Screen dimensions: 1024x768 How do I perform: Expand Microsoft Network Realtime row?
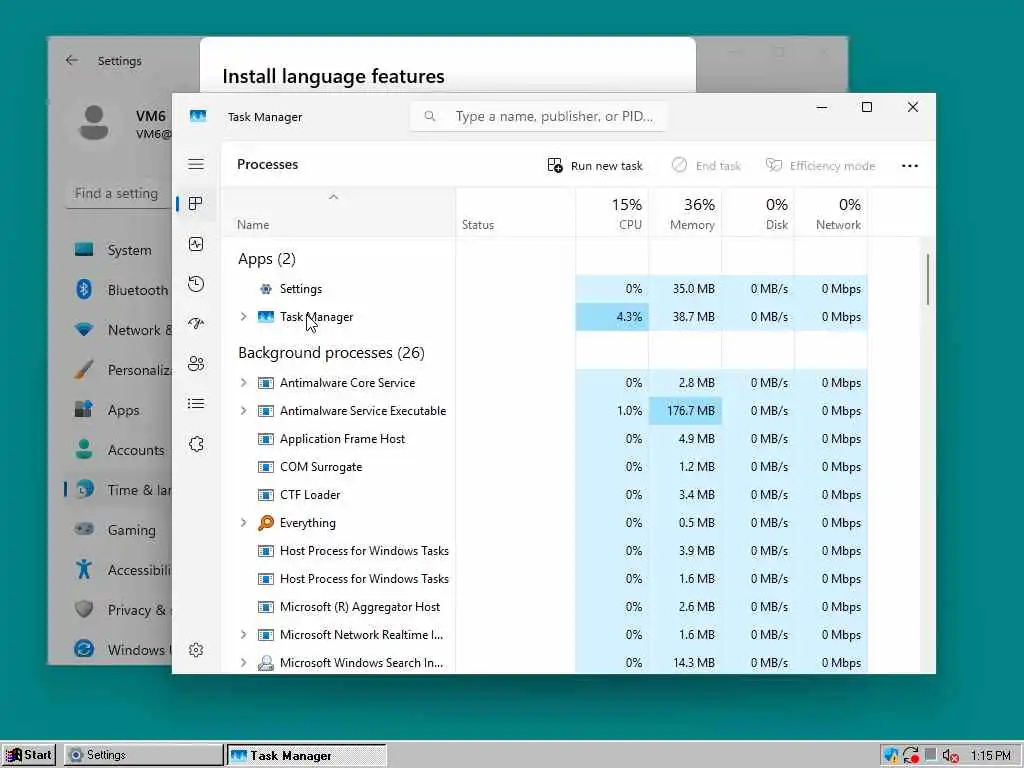point(244,635)
